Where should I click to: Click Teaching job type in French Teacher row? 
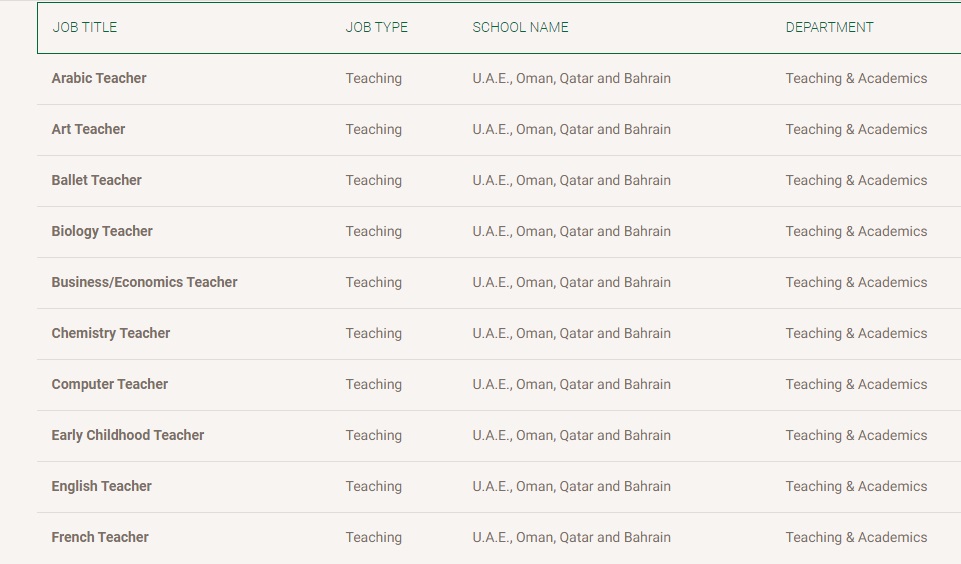pyautogui.click(x=373, y=537)
